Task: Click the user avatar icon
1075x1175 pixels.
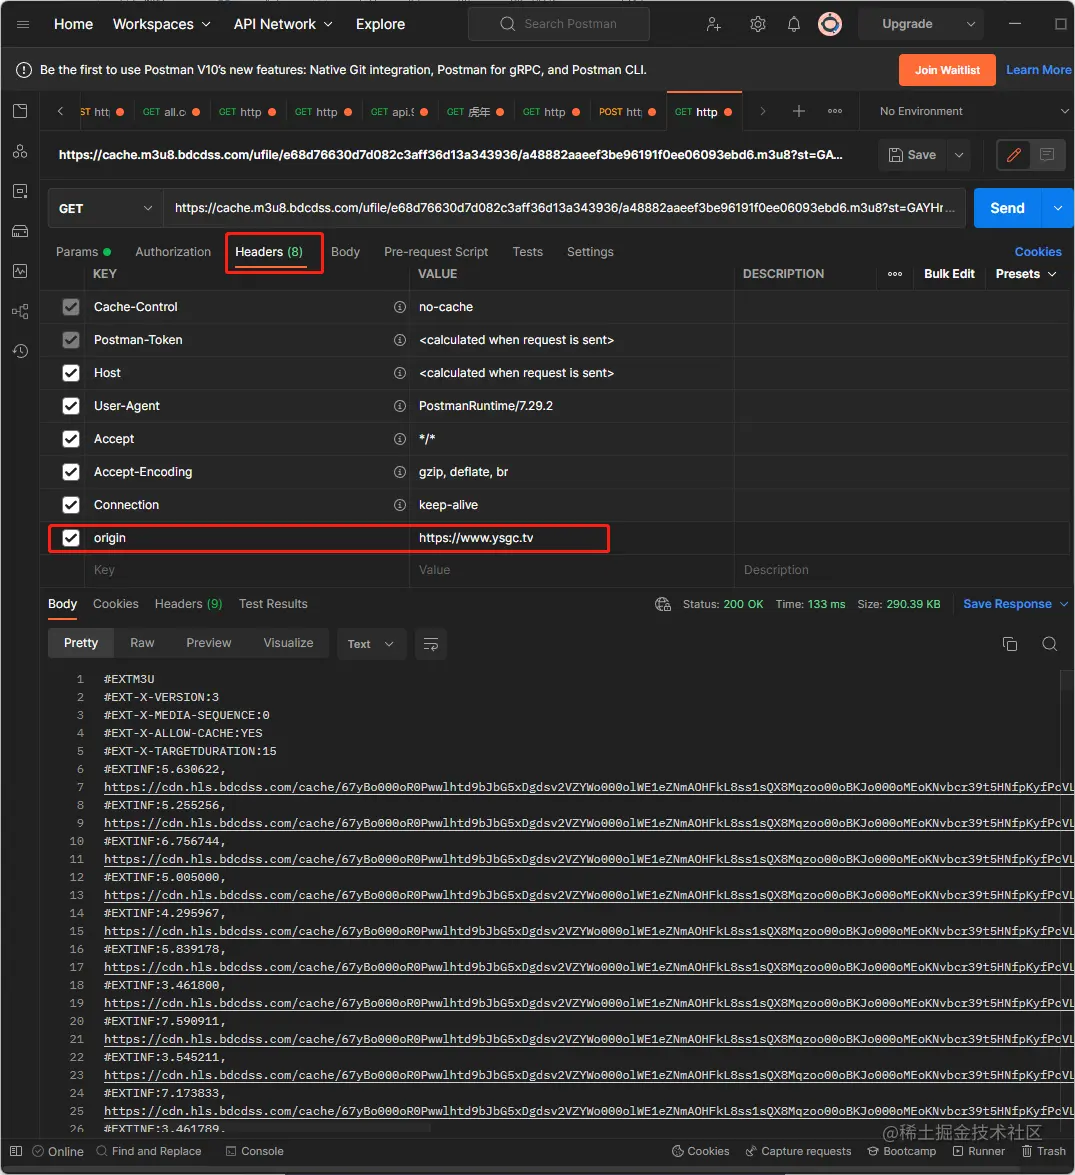Action: [829, 24]
